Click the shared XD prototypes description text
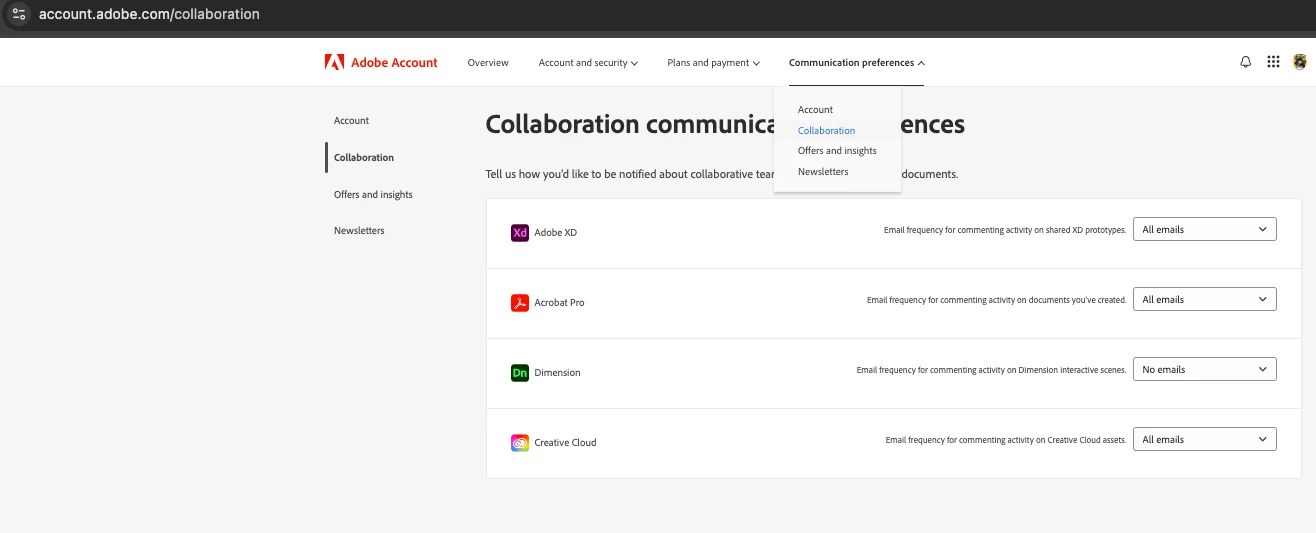 click(x=1005, y=230)
